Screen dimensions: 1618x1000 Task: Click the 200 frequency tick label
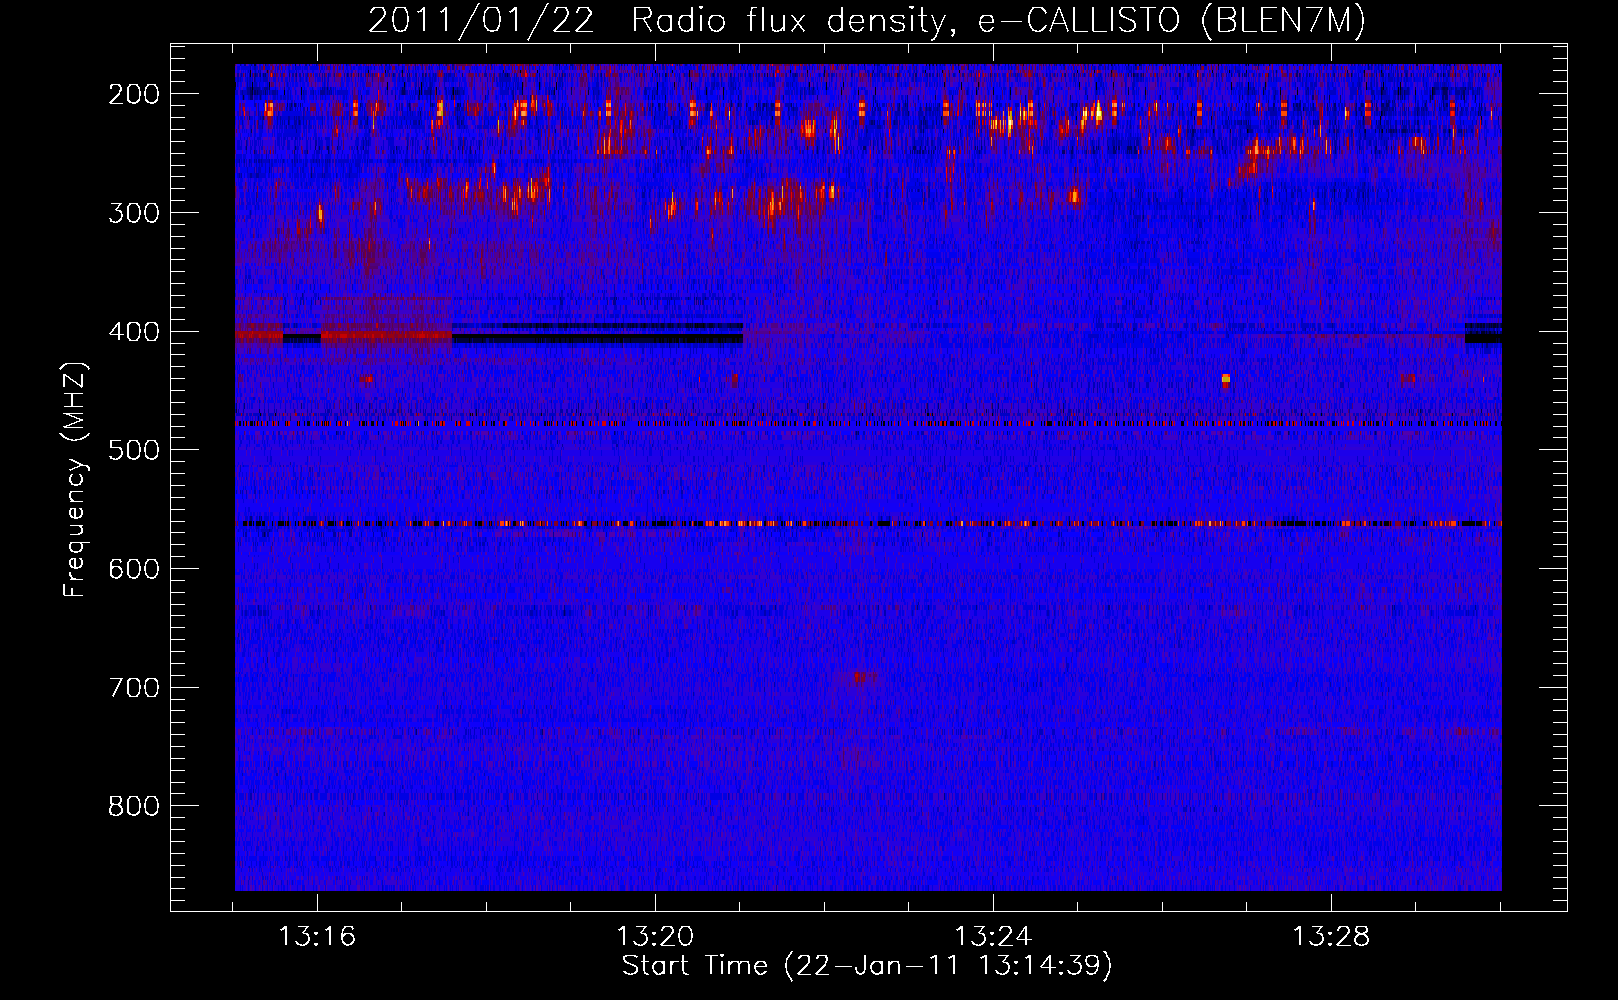coord(134,94)
